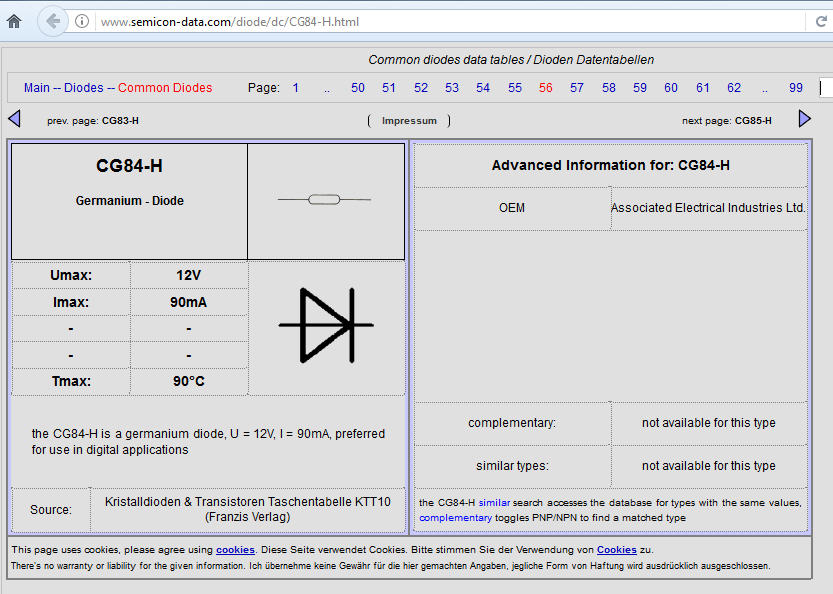
Task: Click the browser home icon
Action: click(14, 21)
